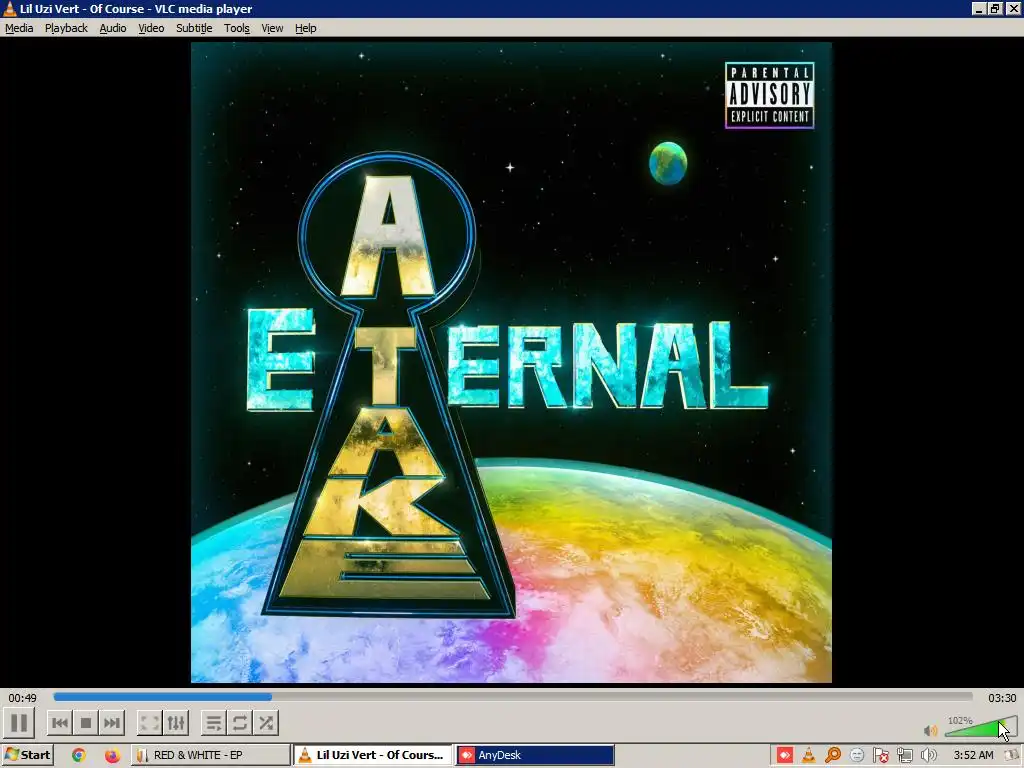Open the VLC cone tray icon

click(x=808, y=756)
